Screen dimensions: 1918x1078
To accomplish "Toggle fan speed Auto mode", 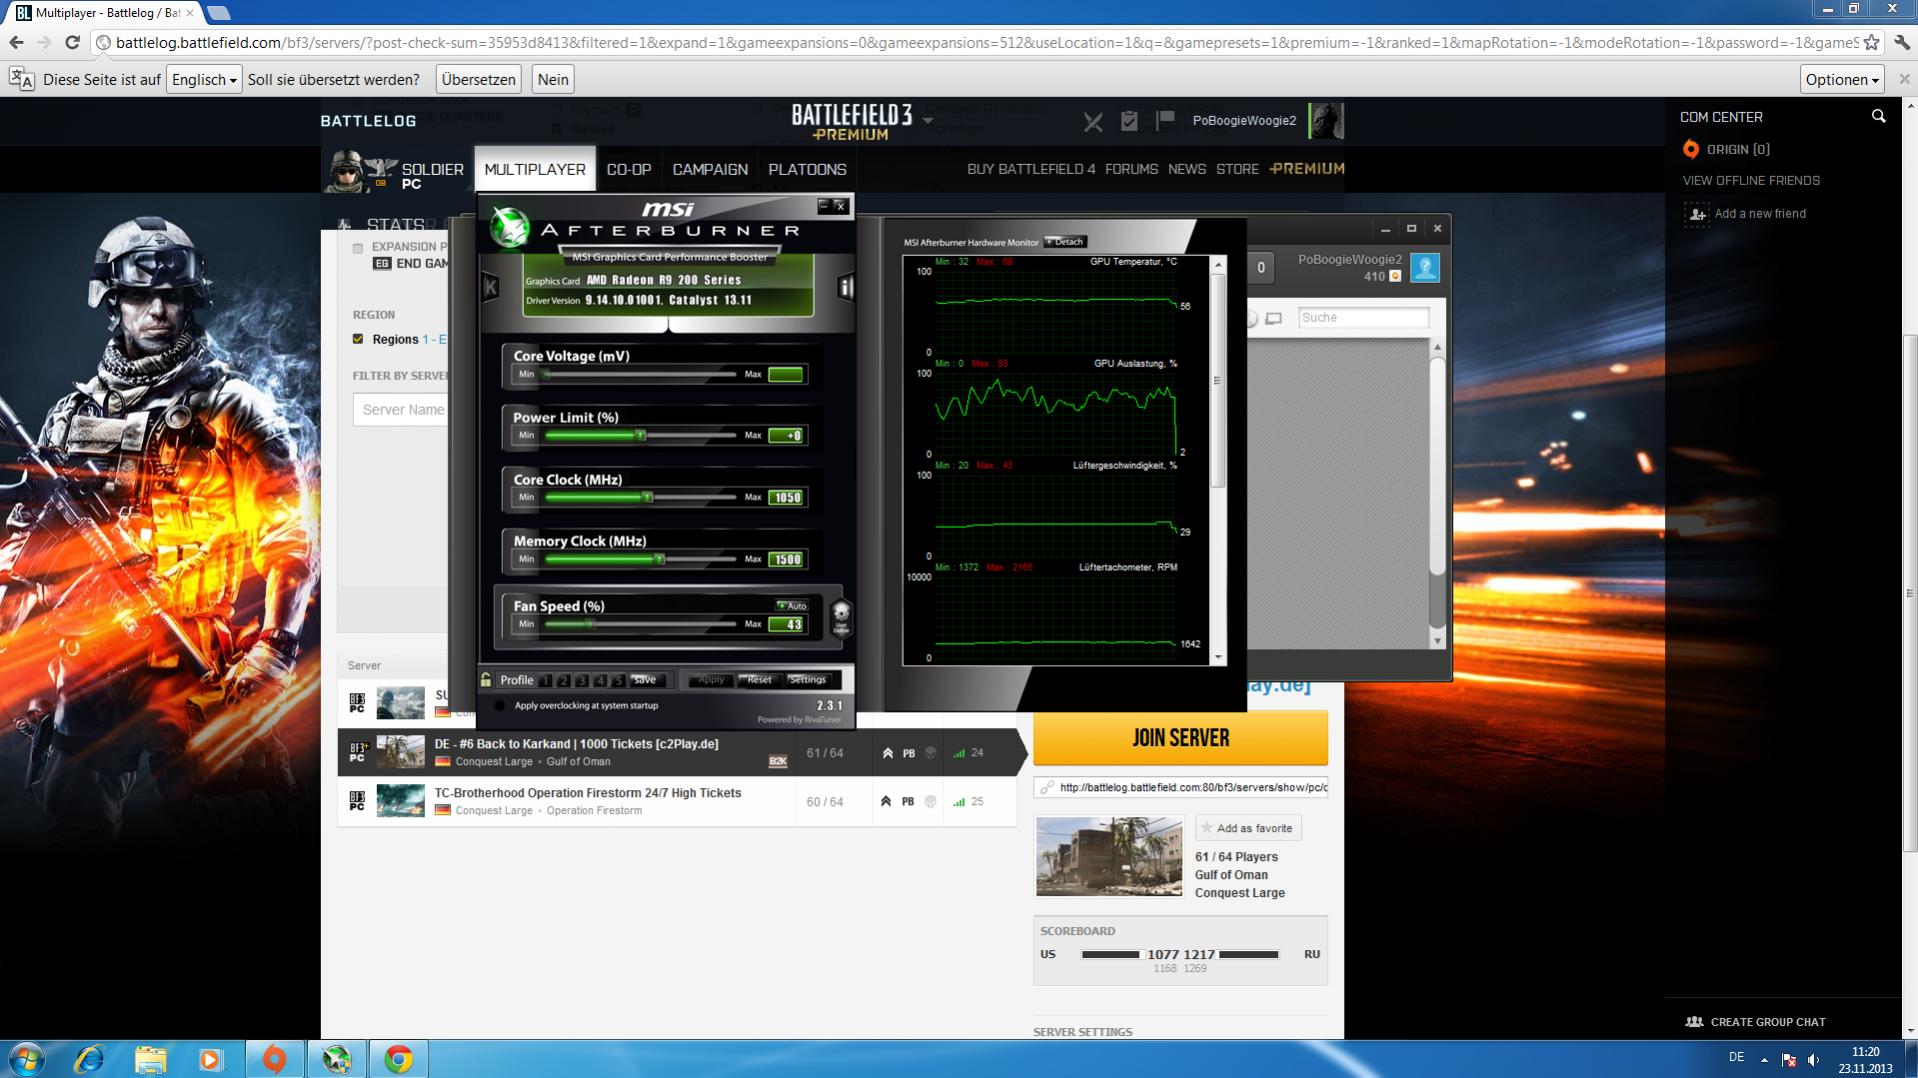I will tap(792, 605).
